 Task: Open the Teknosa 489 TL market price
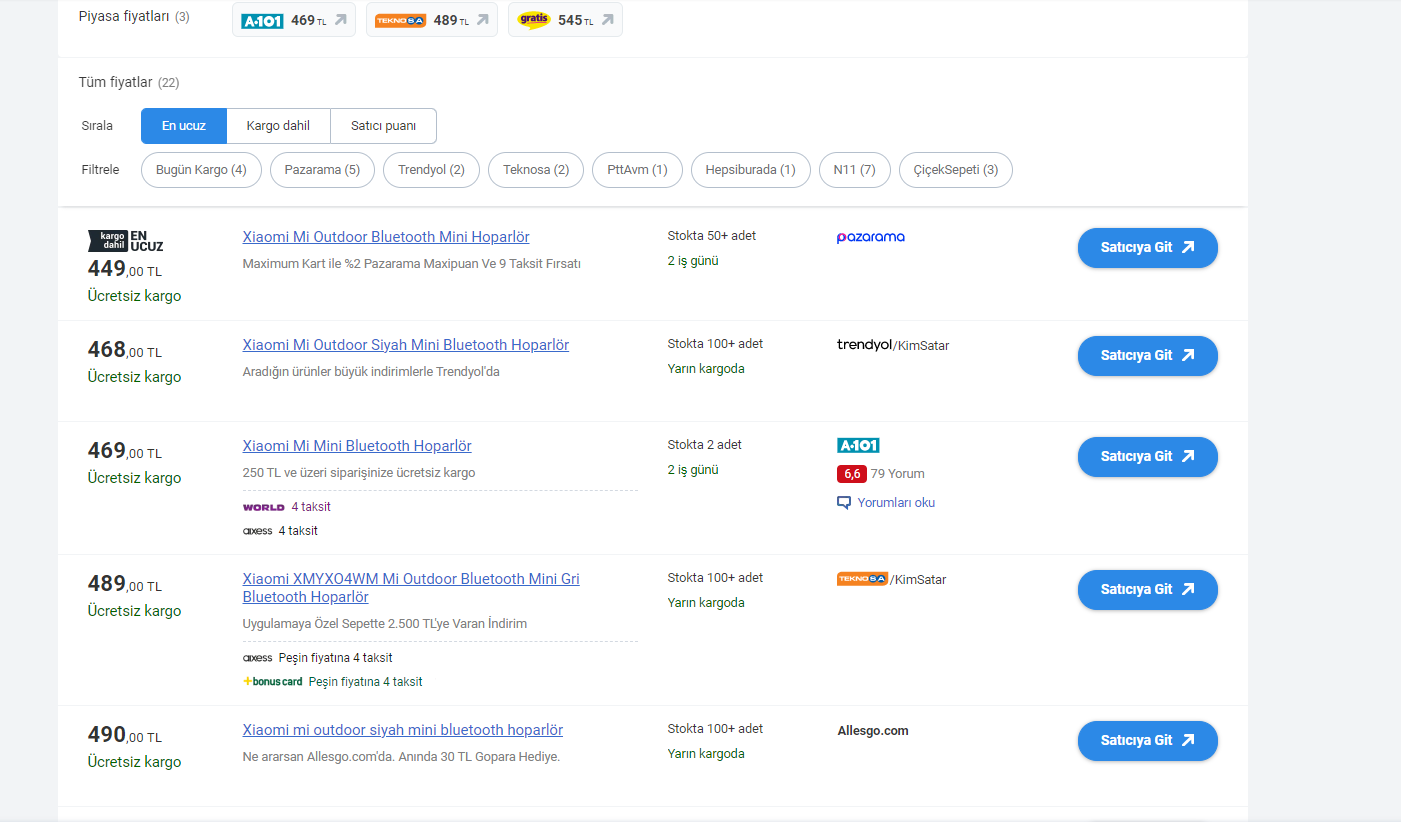[x=431, y=20]
